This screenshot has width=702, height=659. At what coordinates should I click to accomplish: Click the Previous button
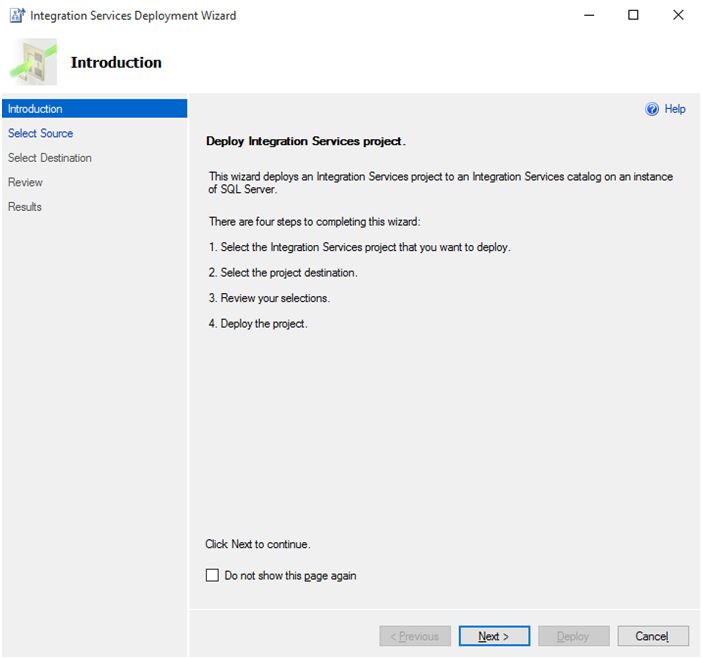point(415,636)
